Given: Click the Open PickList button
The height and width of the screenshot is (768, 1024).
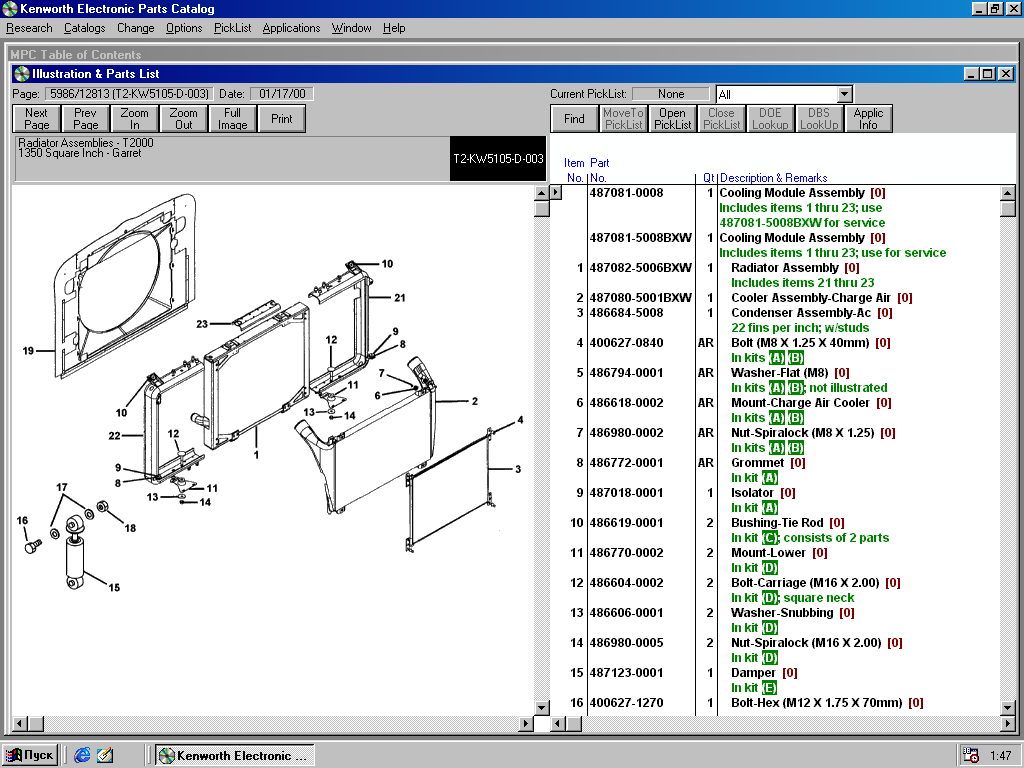Looking at the screenshot, I should coord(672,119).
